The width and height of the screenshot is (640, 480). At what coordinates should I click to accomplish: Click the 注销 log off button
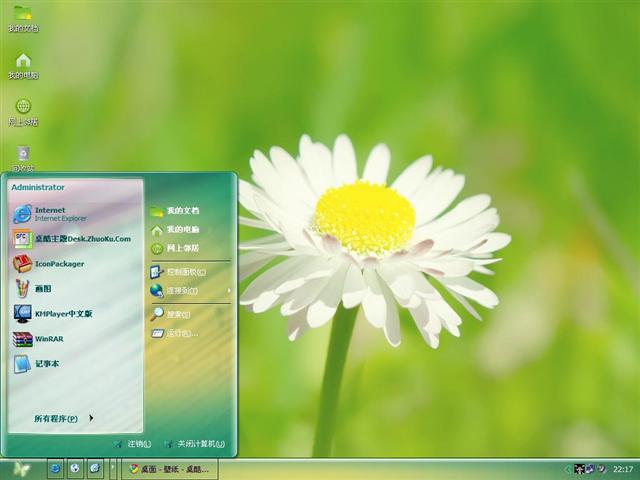point(133,443)
